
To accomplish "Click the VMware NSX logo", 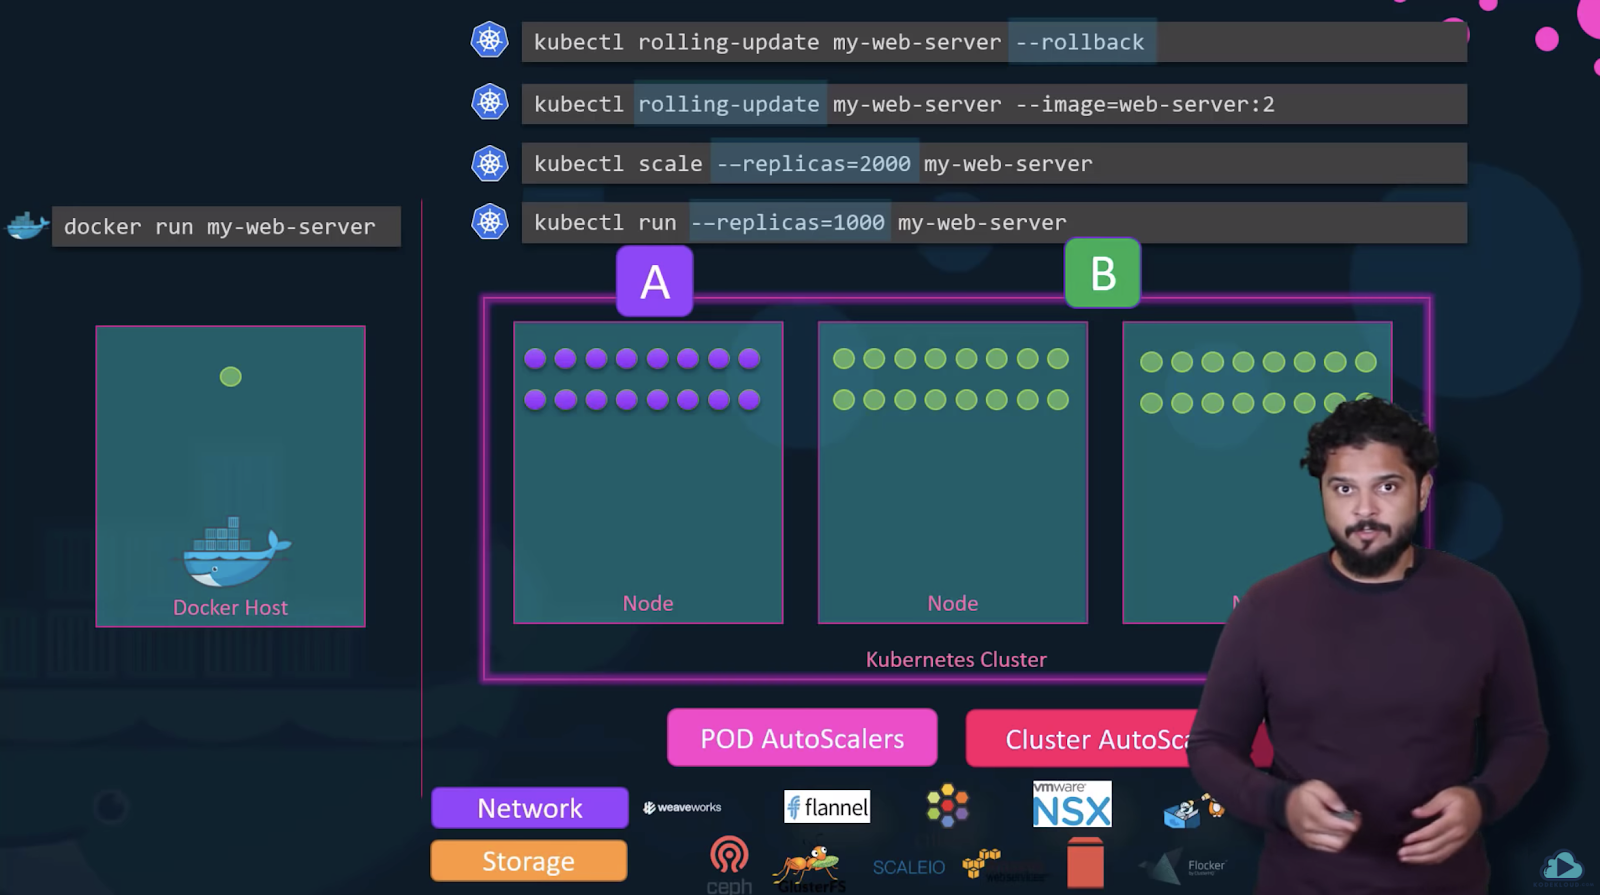I will (1072, 804).
